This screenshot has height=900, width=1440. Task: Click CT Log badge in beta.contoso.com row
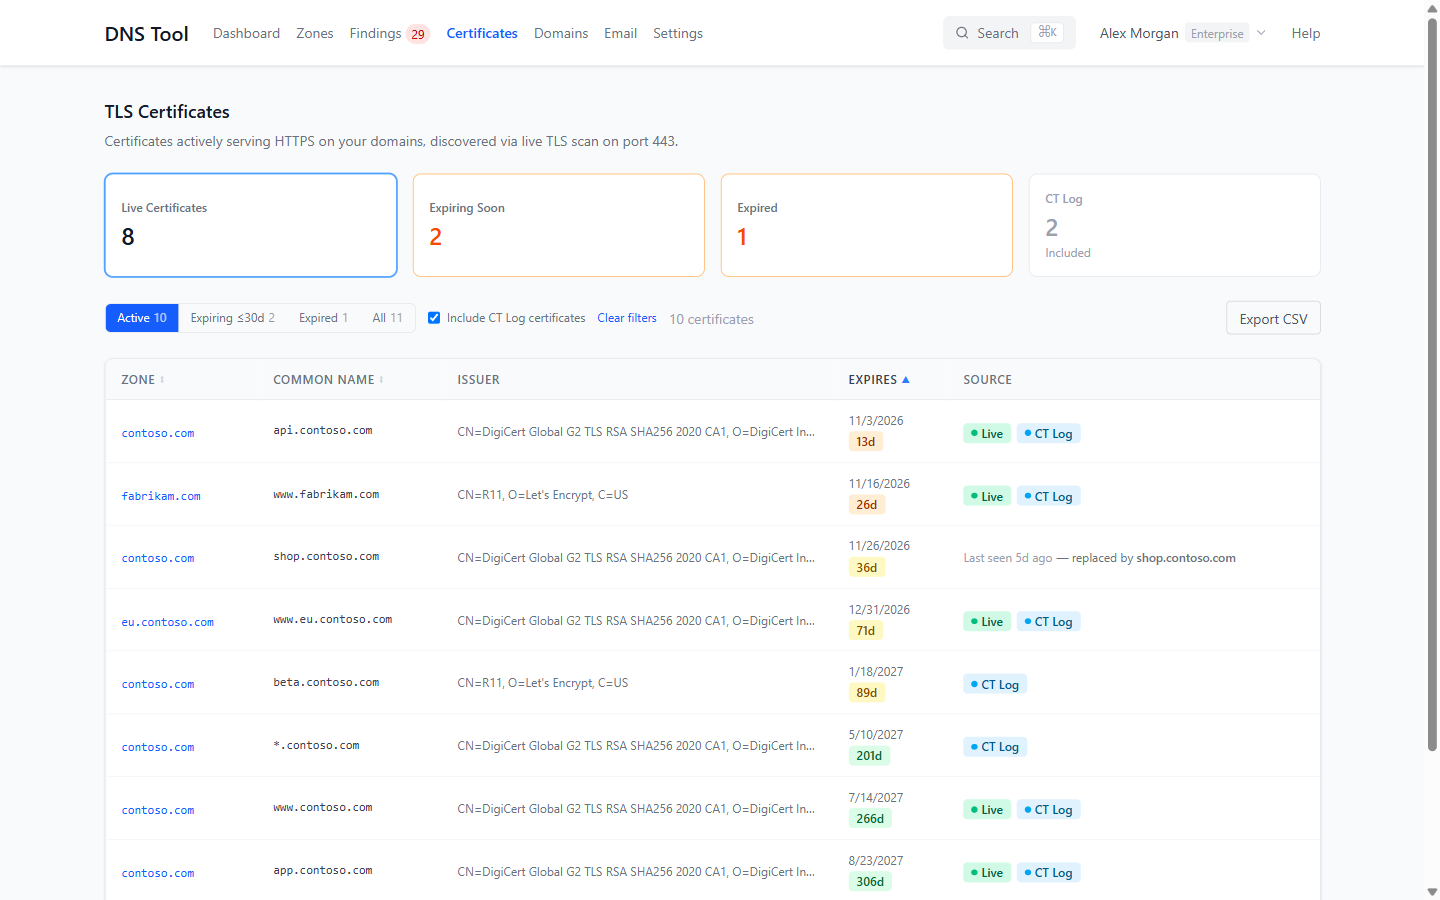[995, 684]
